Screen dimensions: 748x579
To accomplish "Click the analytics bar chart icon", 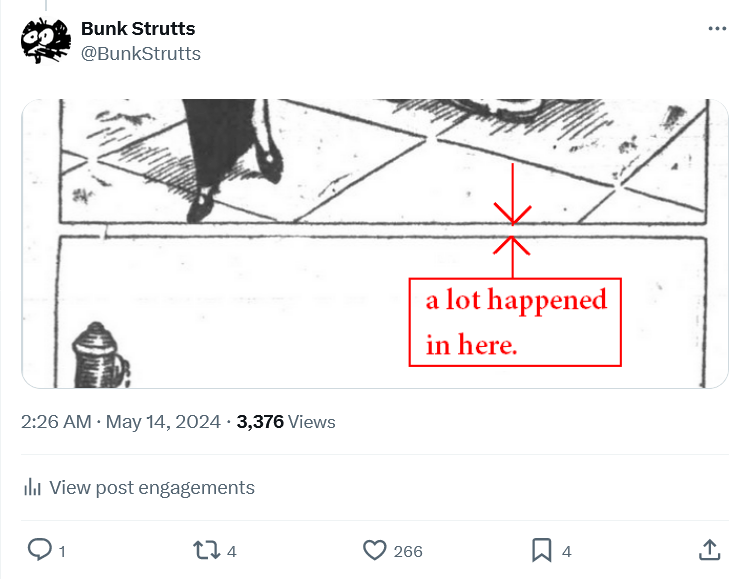I will coord(33,488).
